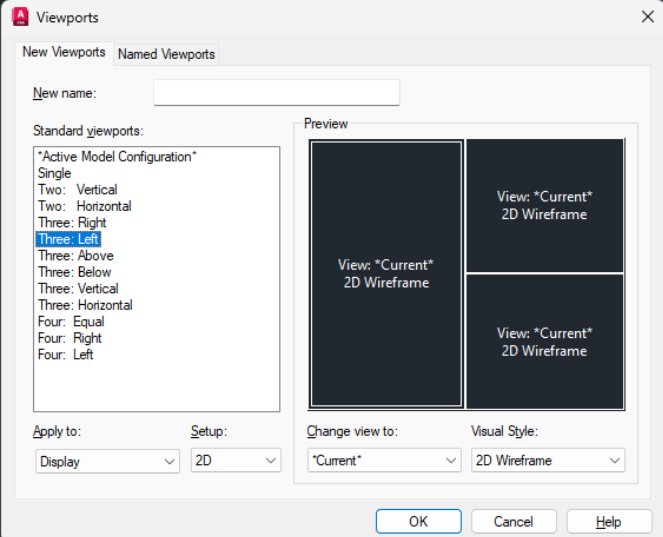Select Three: Horizontal viewport layout

[x=85, y=305]
